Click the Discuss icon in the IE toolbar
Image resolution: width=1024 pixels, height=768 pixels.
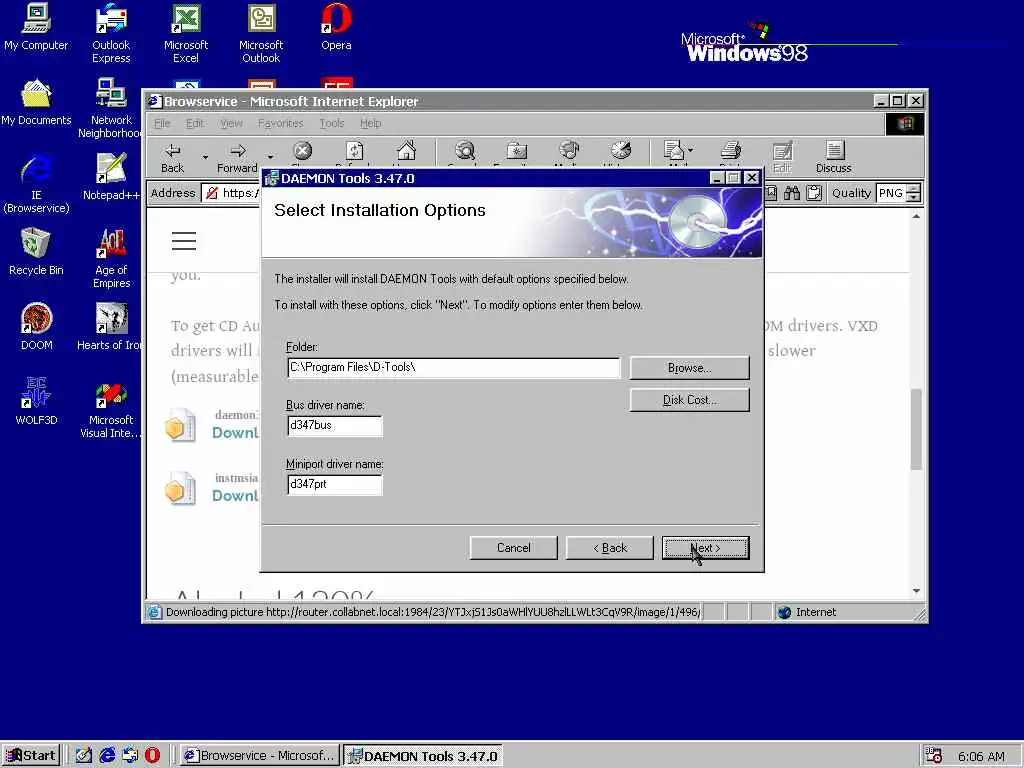pyautogui.click(x=834, y=157)
